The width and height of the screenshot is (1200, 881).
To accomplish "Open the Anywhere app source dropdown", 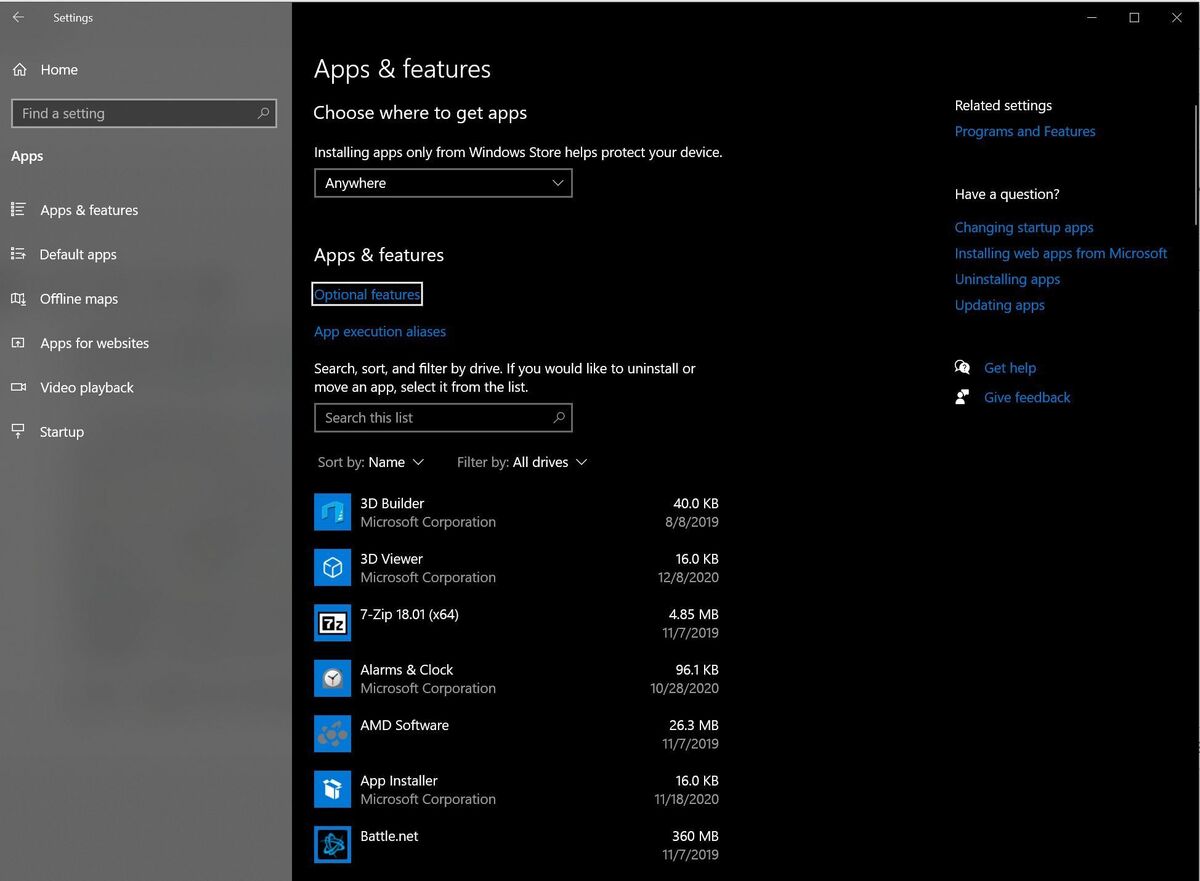I will 443,183.
